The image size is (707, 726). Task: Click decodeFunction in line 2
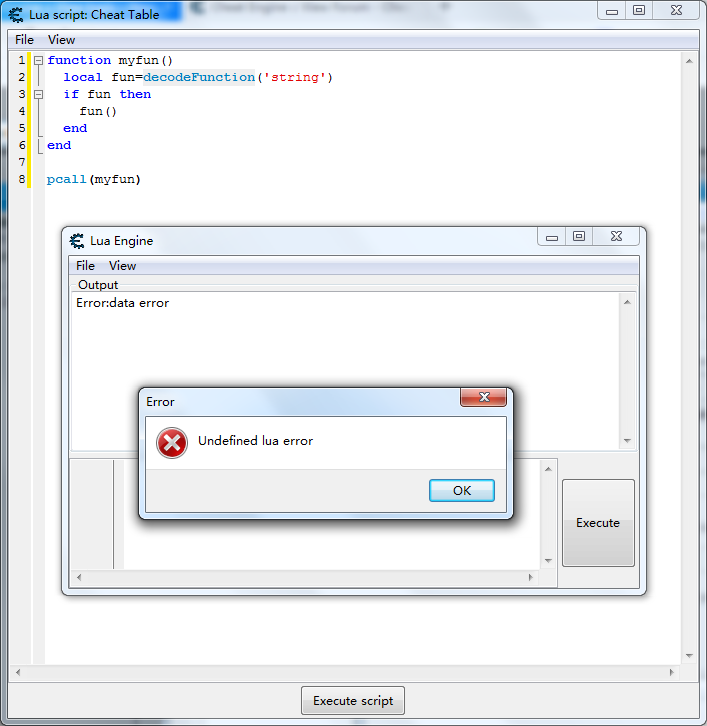[199, 77]
